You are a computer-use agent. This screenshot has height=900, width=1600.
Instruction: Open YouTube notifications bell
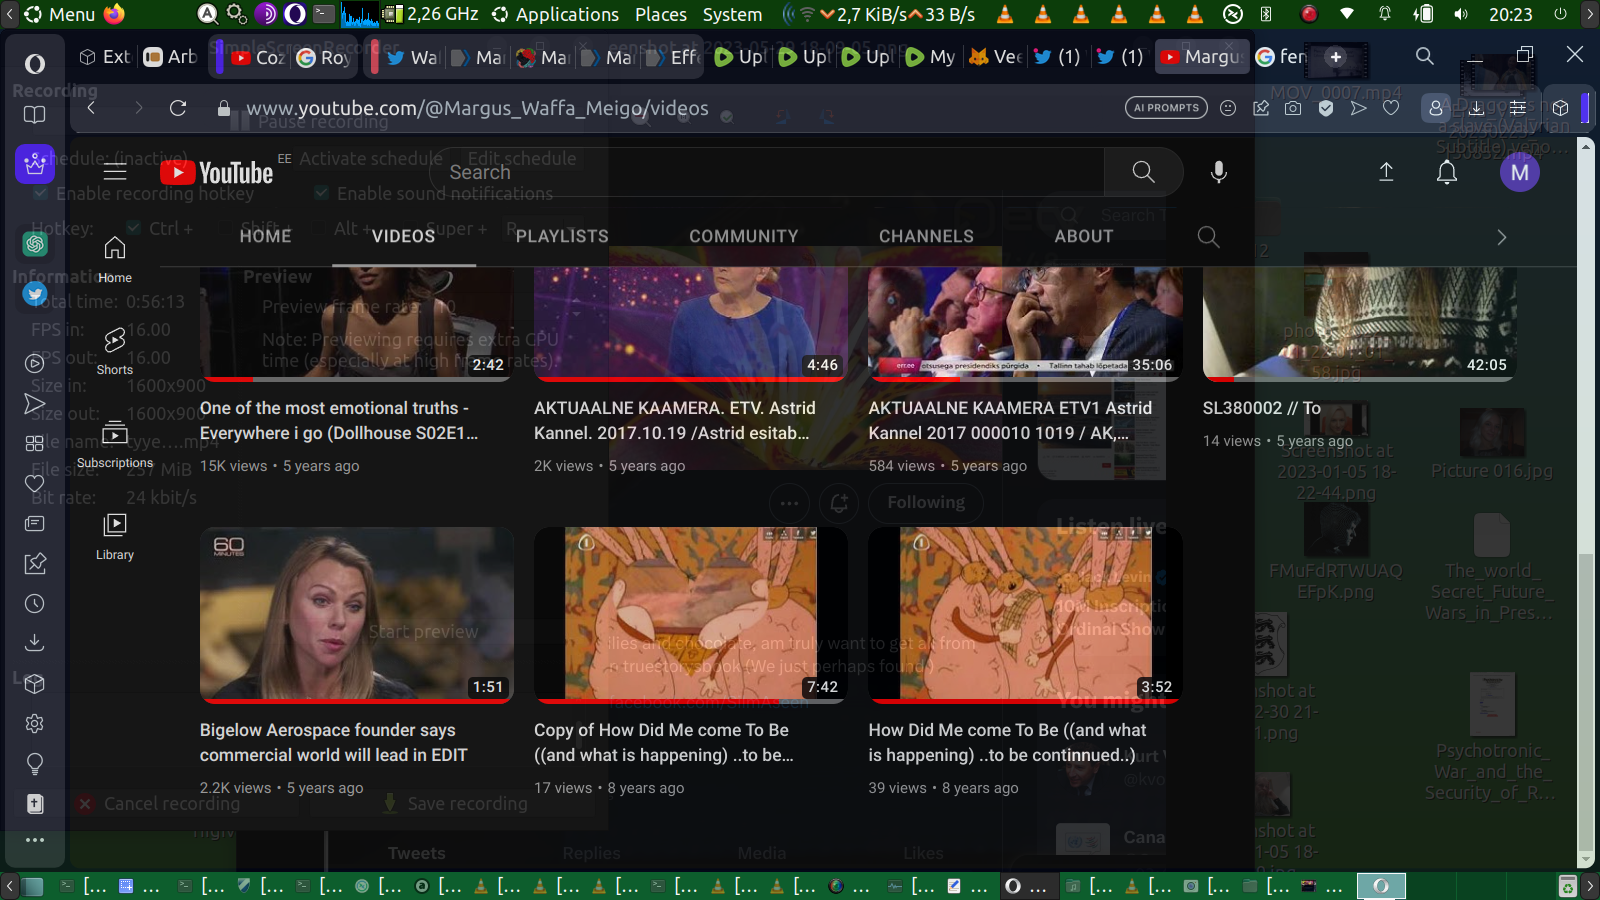(x=1446, y=172)
